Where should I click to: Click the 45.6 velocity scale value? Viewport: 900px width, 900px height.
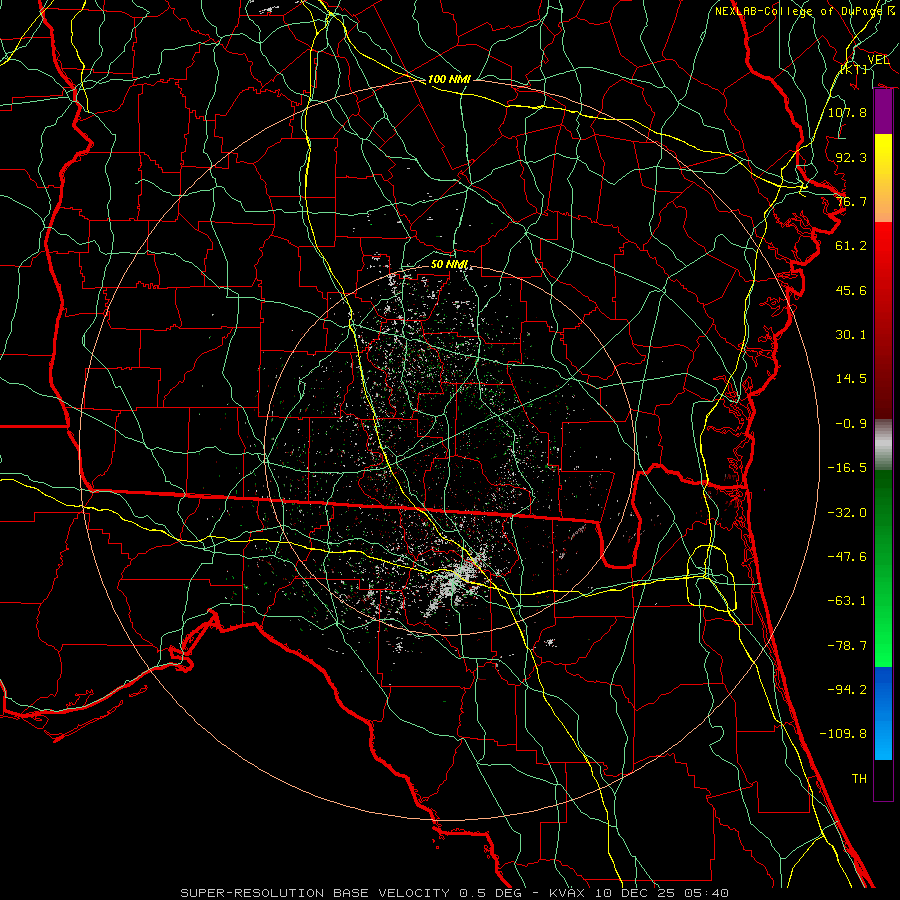point(851,290)
